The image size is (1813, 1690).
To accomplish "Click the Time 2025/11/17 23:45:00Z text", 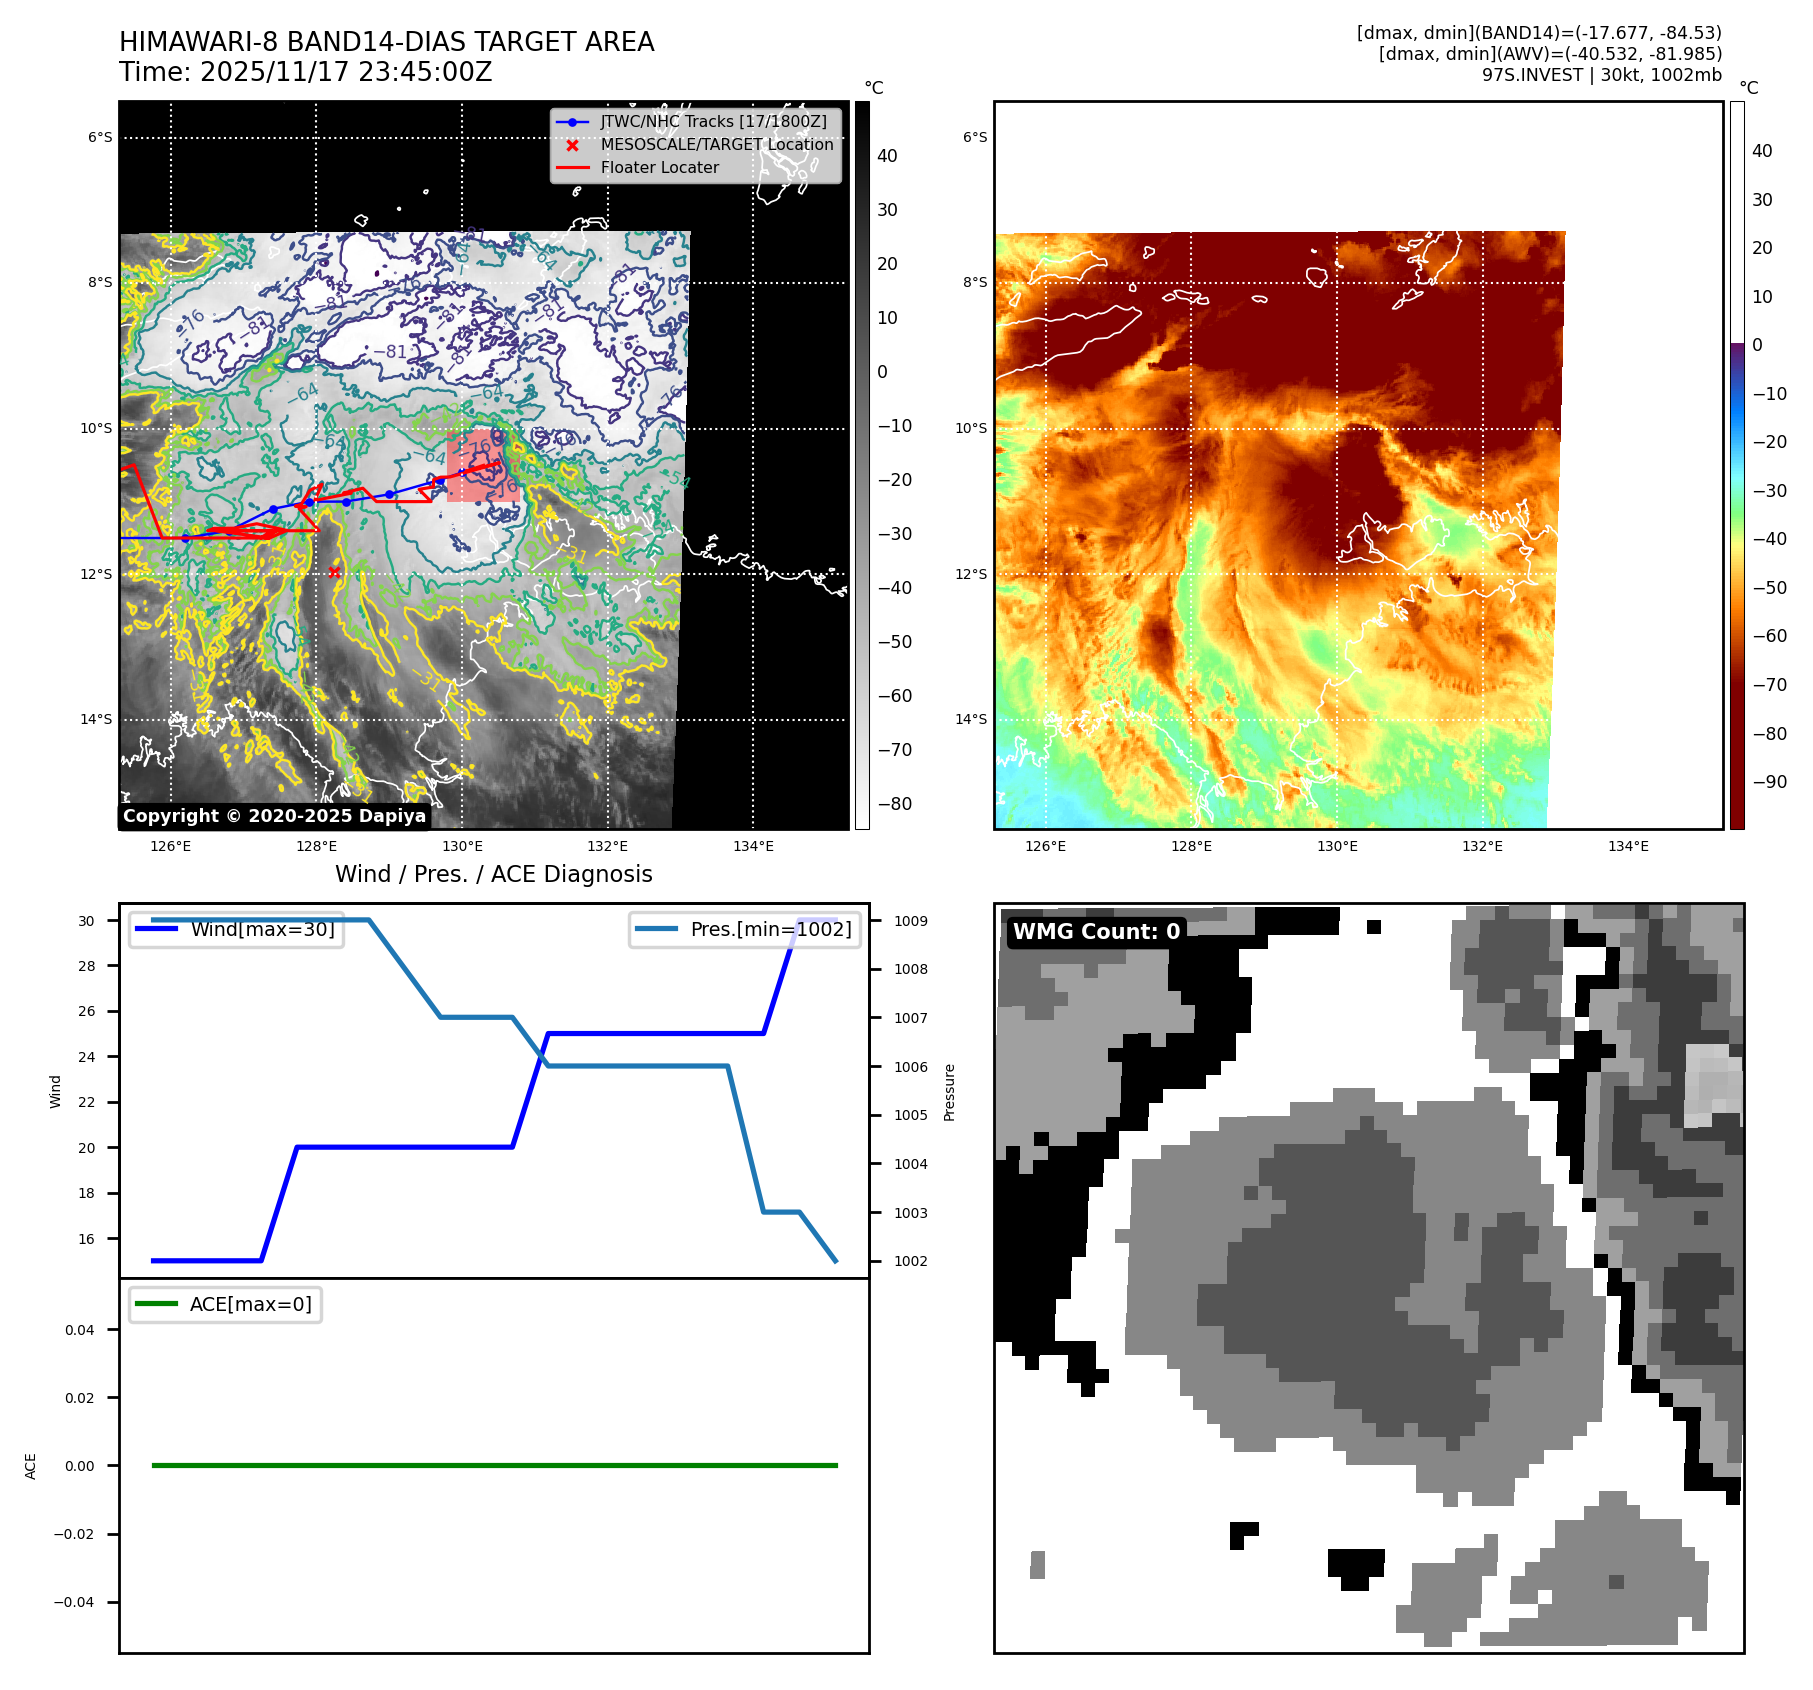I will [305, 72].
